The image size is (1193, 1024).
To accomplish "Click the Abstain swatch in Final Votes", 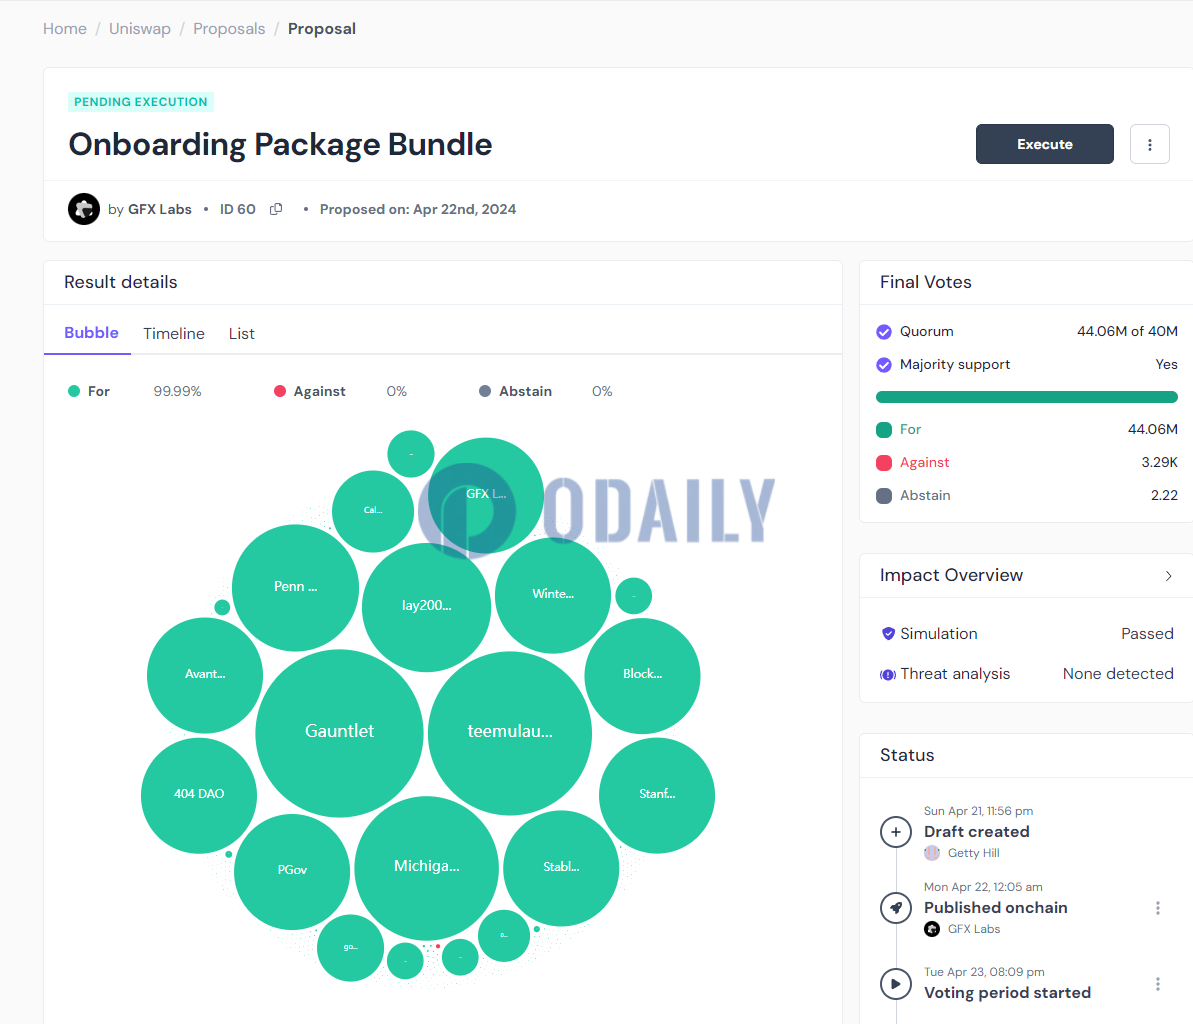I will click(884, 496).
